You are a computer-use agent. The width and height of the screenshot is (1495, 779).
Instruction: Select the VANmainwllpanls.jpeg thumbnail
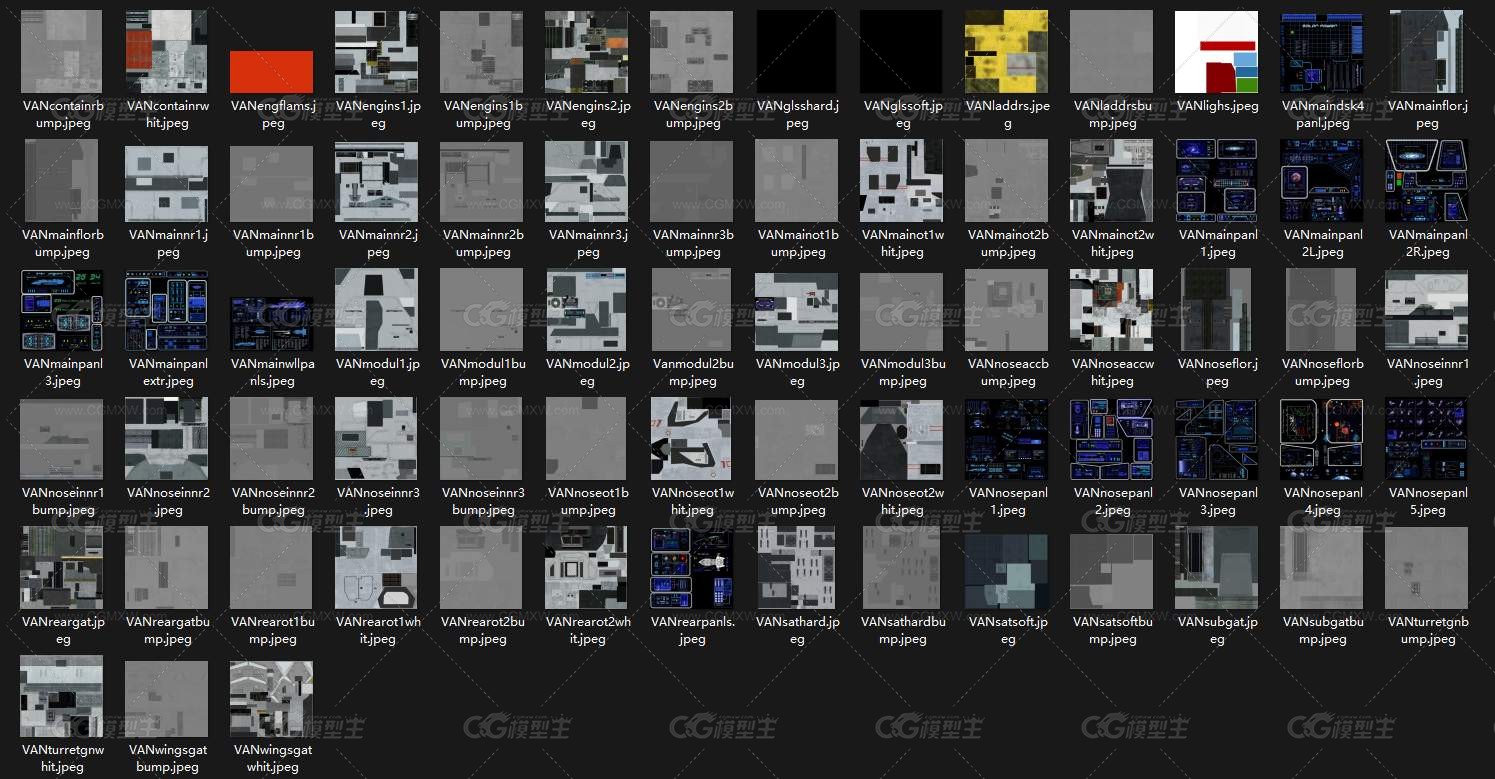pyautogui.click(x=272, y=324)
